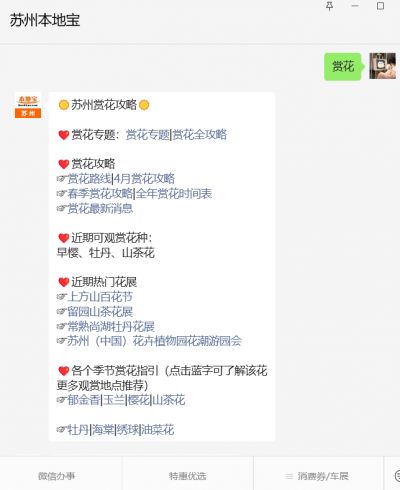Screen dimensions: 400x490
Task: Visit the 上方山百花节 link
Action: point(100,297)
